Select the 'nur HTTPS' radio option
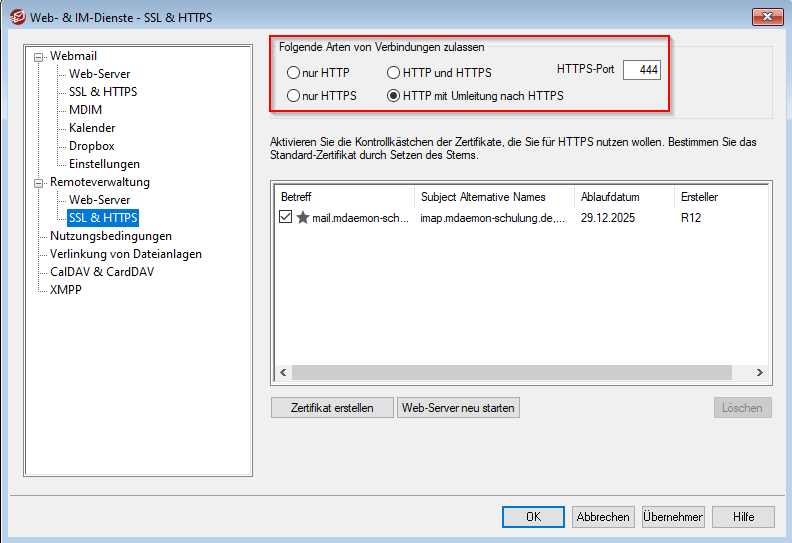792x543 pixels. (x=293, y=96)
